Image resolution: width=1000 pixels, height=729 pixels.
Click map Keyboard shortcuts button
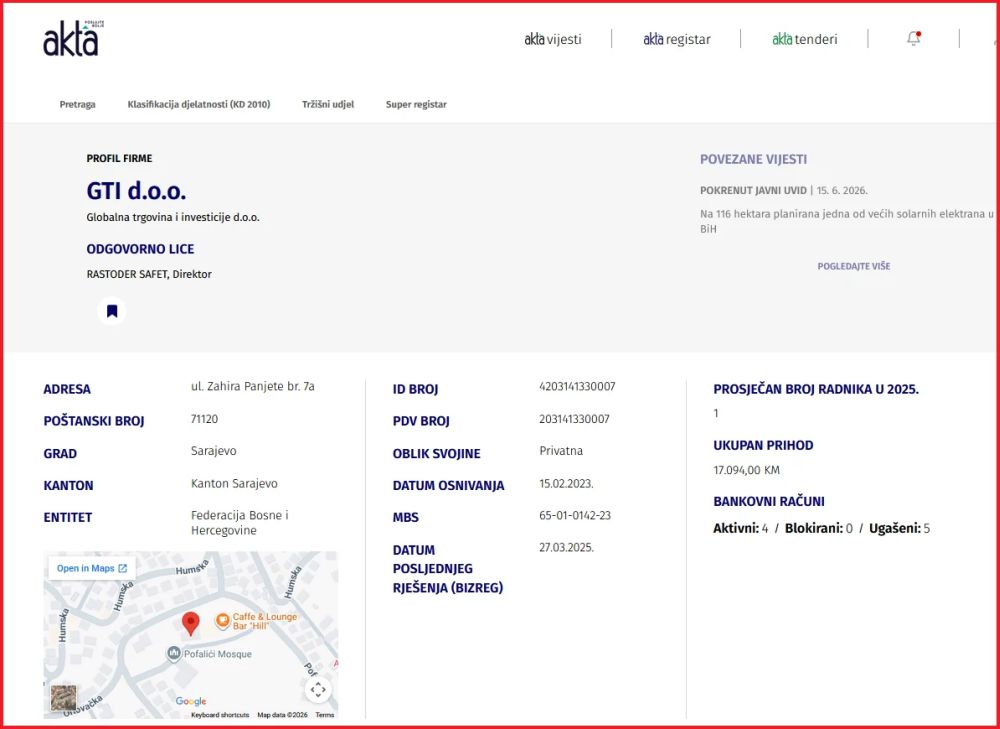click(220, 715)
